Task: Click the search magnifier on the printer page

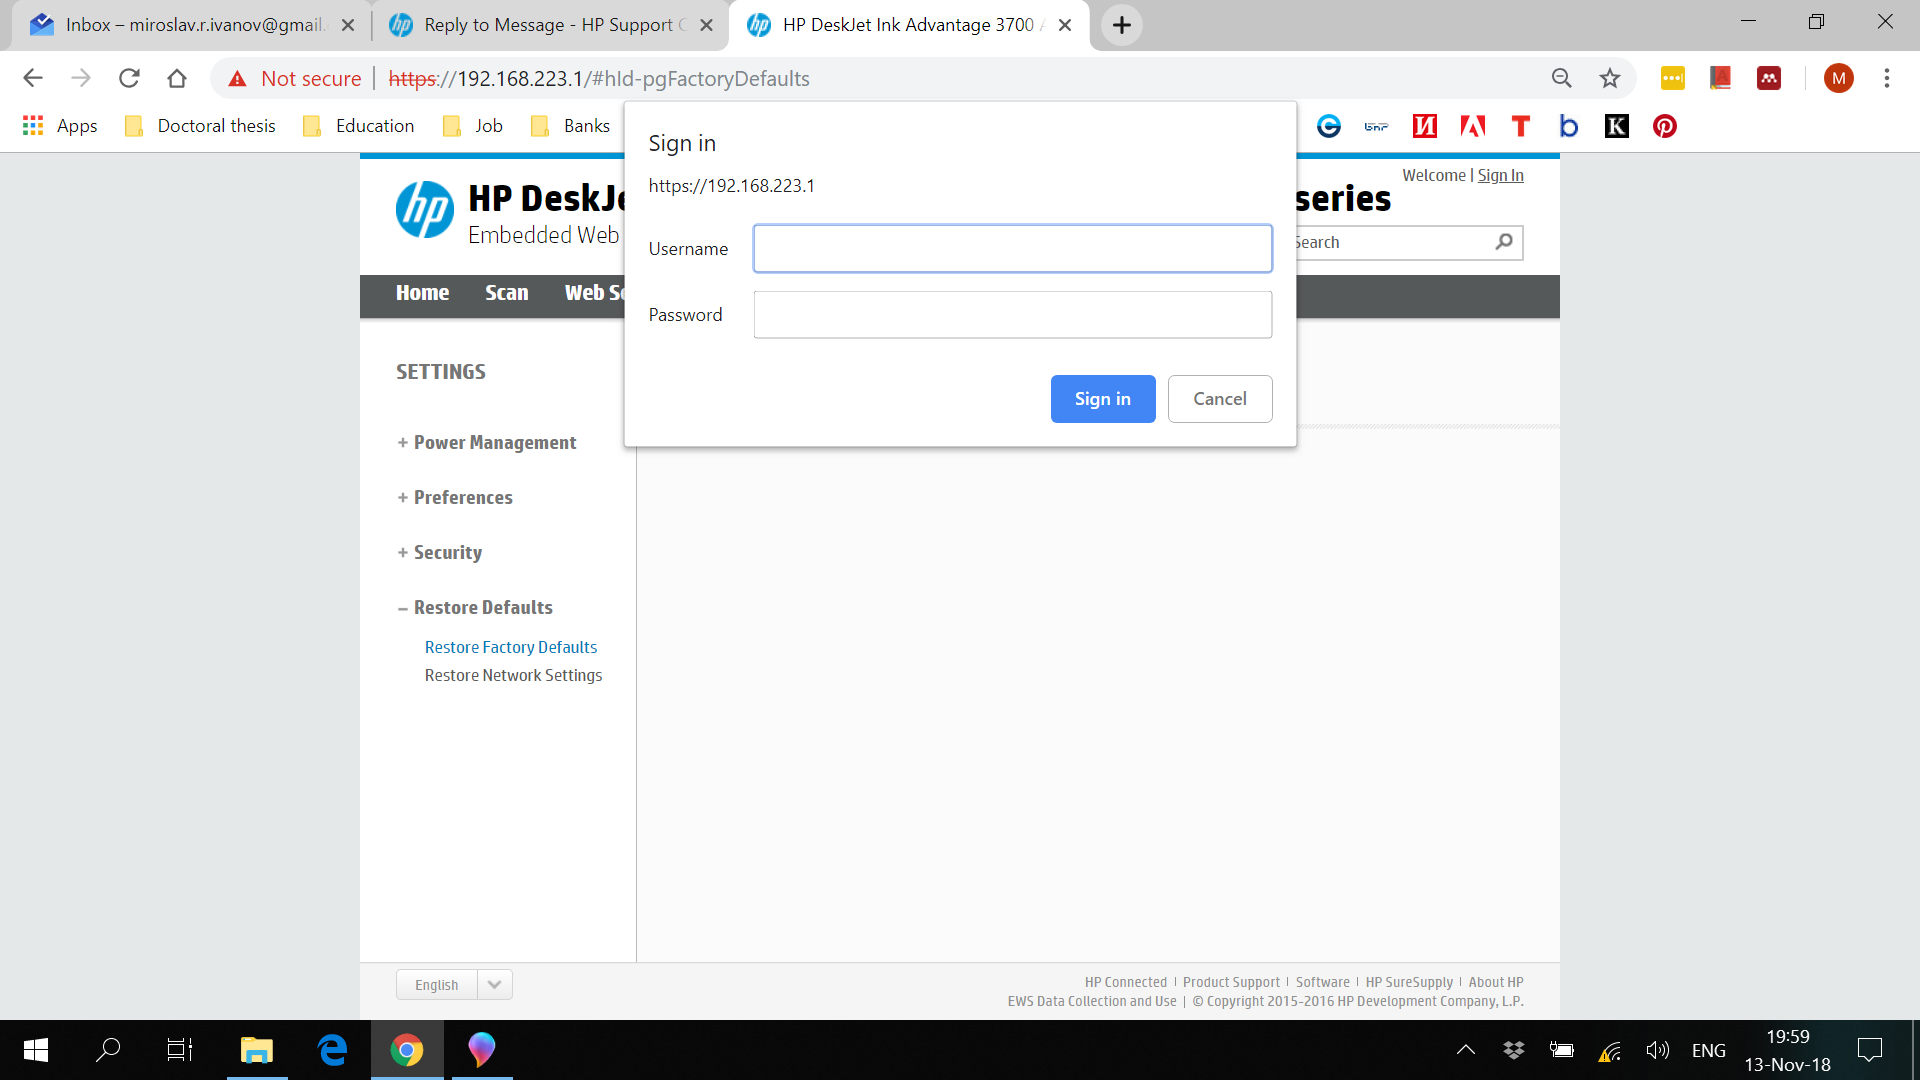Action: tap(1504, 242)
